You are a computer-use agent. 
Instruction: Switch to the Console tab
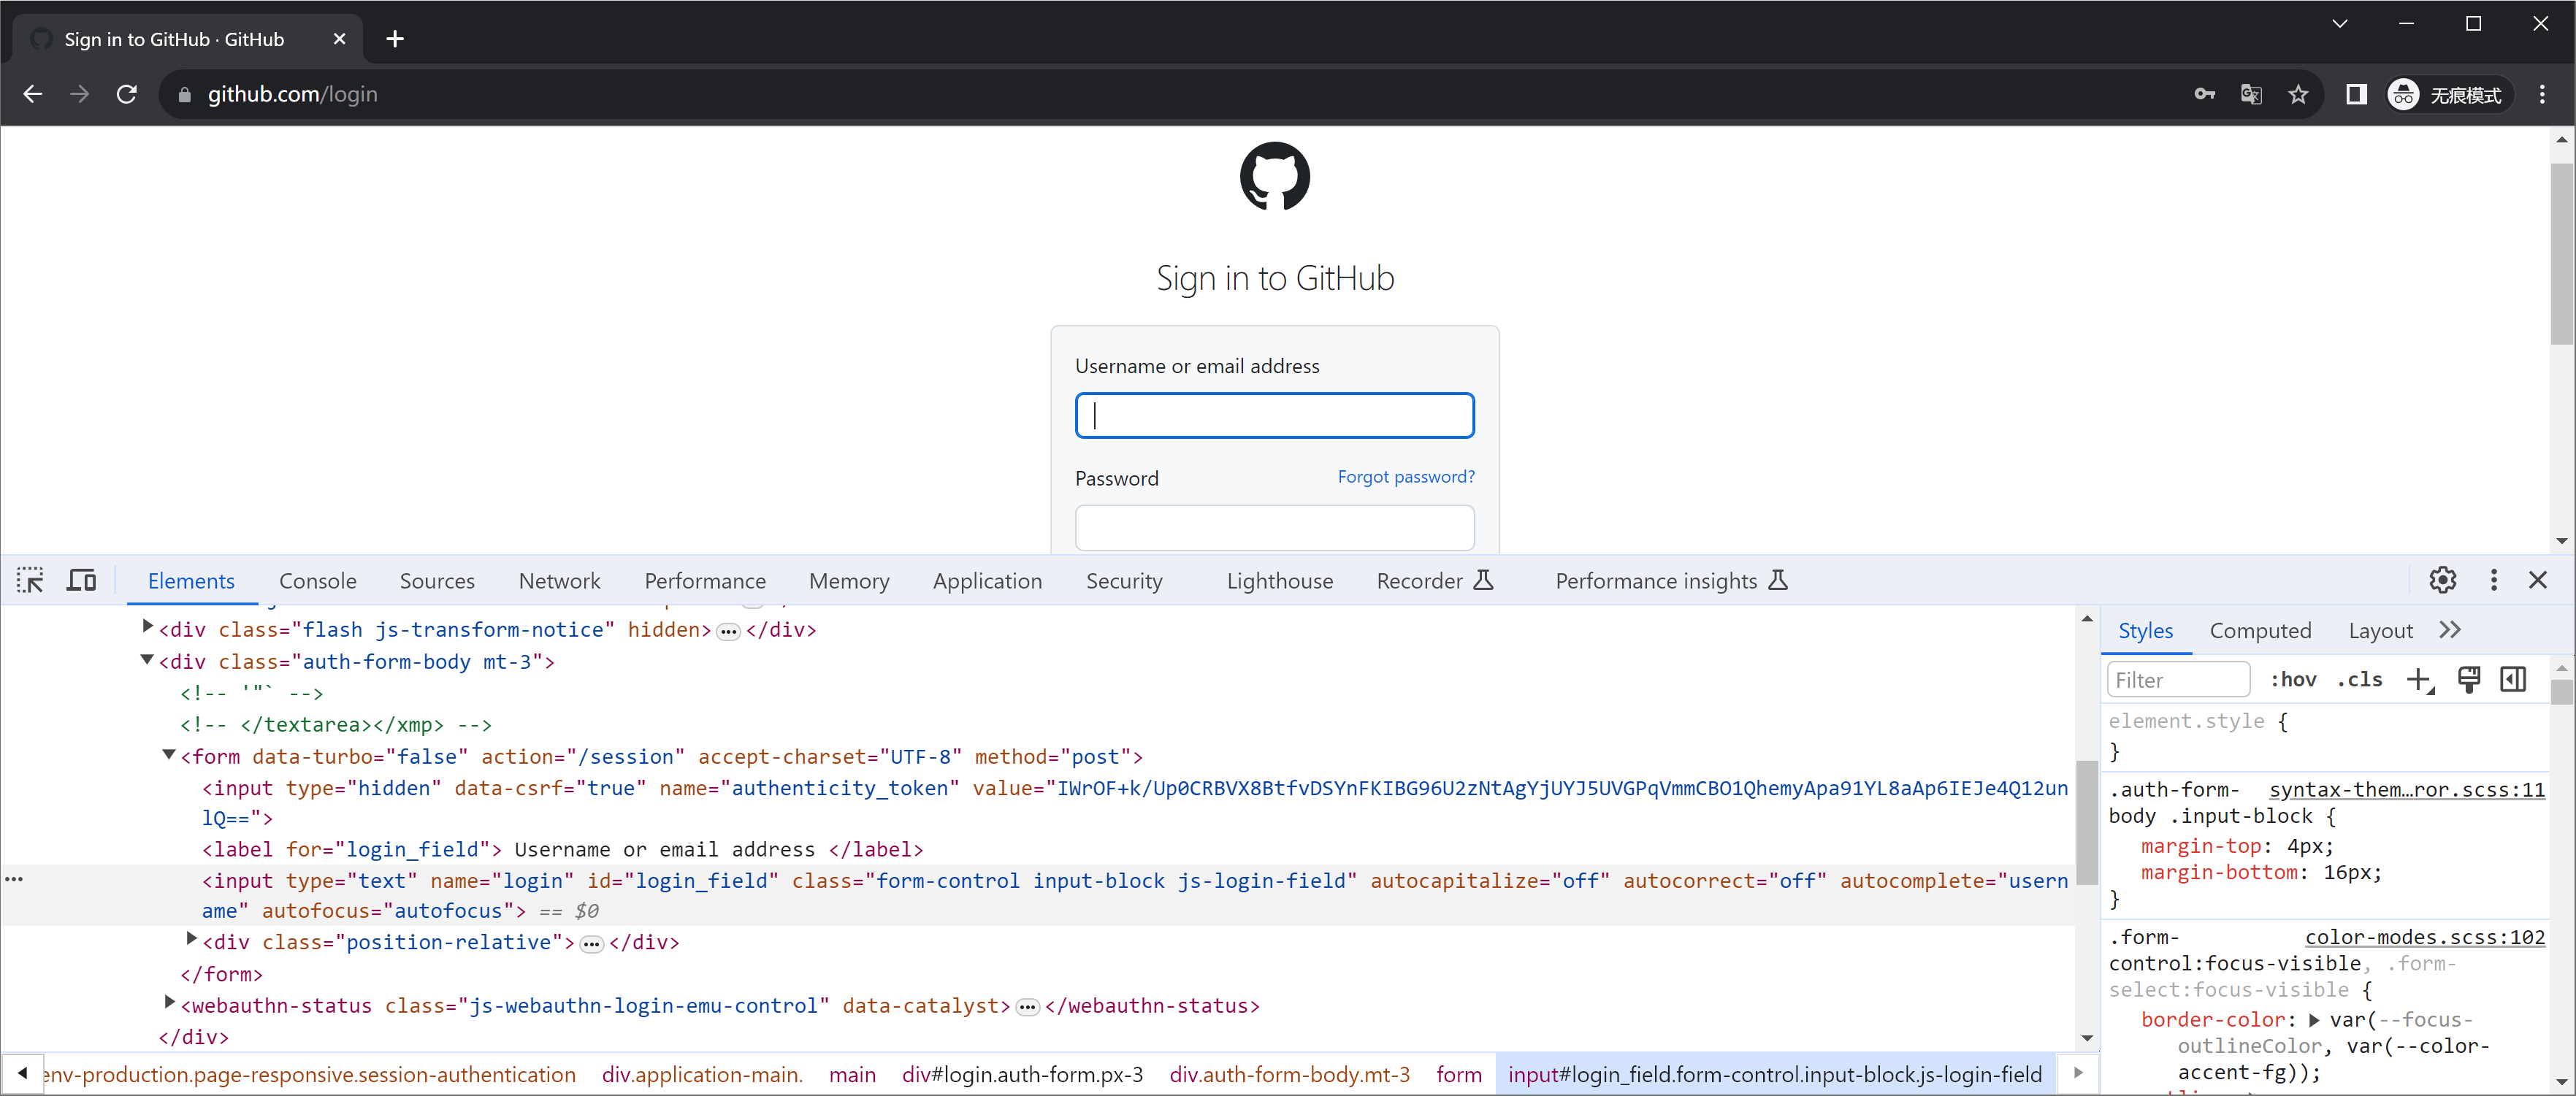(318, 581)
